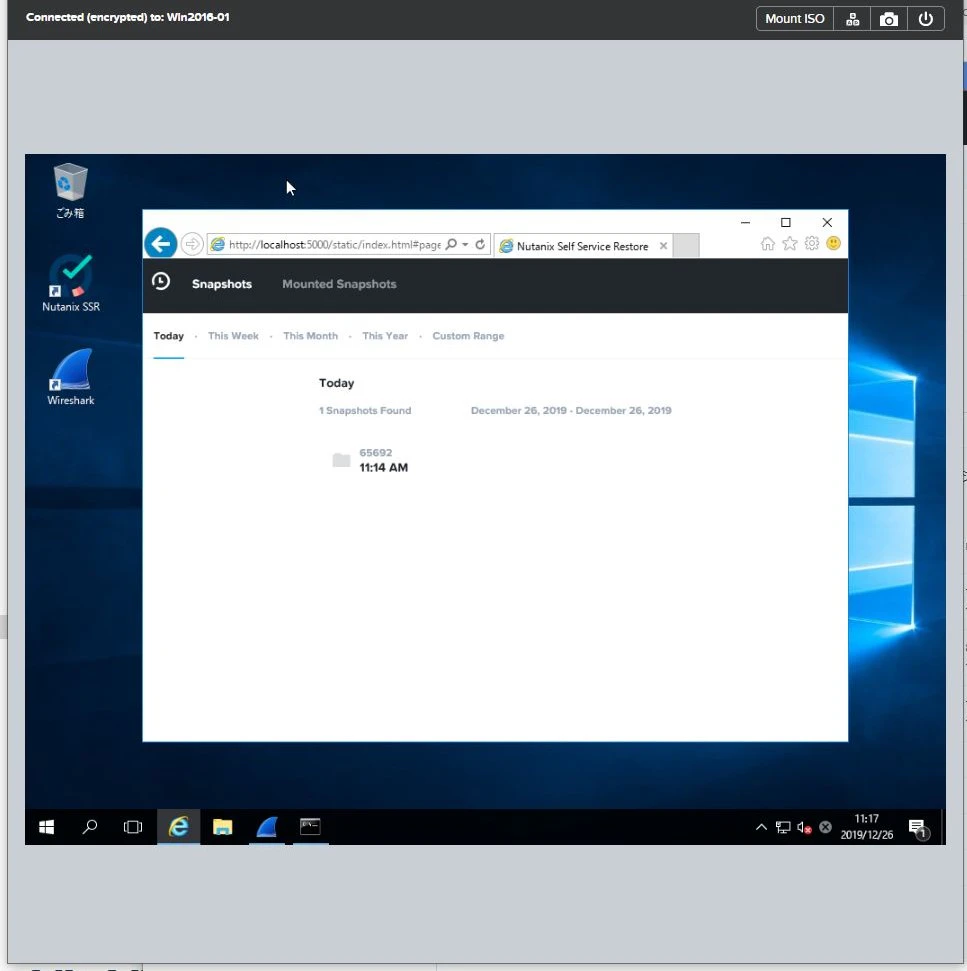Click the Mount ISO button
This screenshot has width=967, height=971.
pos(794,19)
